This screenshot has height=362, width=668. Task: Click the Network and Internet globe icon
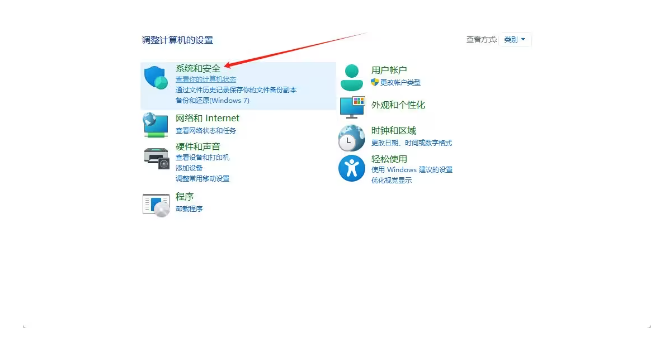click(155, 125)
